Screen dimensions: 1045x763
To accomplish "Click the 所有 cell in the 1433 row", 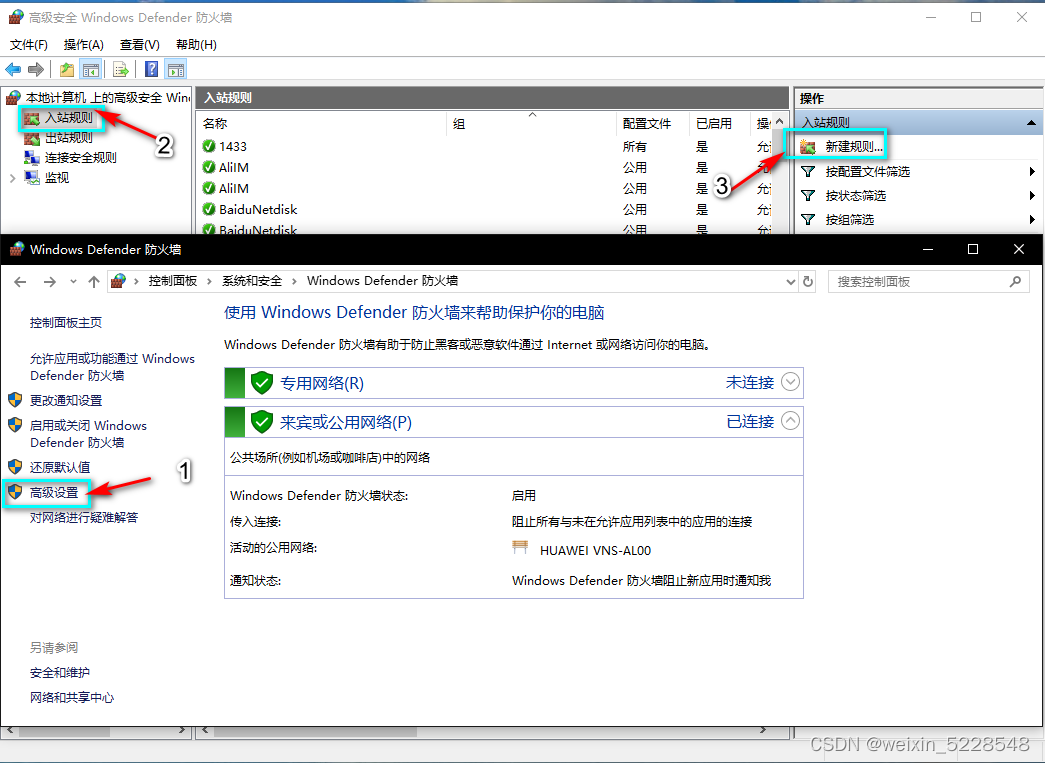I will [x=634, y=147].
